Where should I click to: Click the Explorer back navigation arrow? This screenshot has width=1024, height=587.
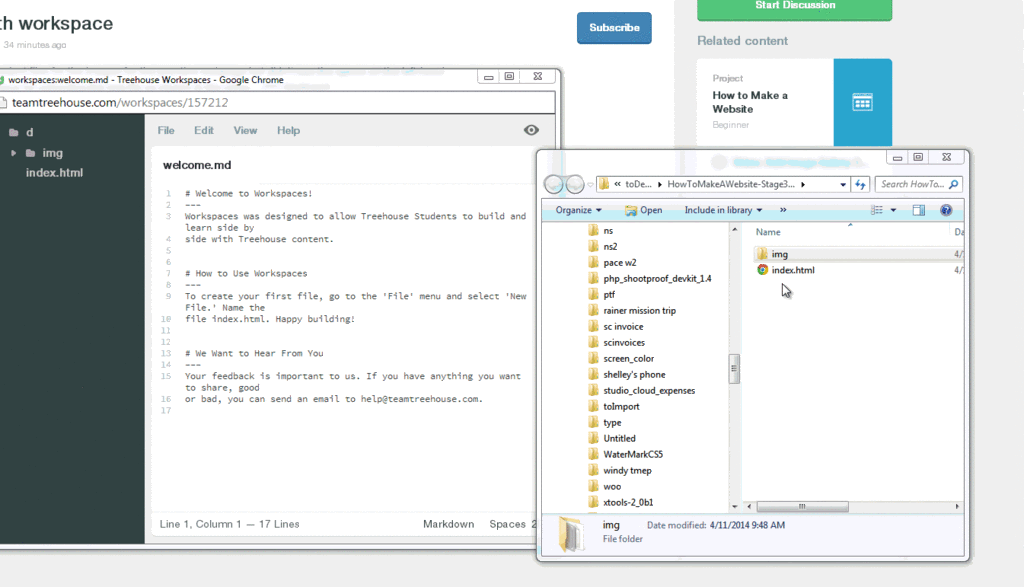(x=554, y=184)
